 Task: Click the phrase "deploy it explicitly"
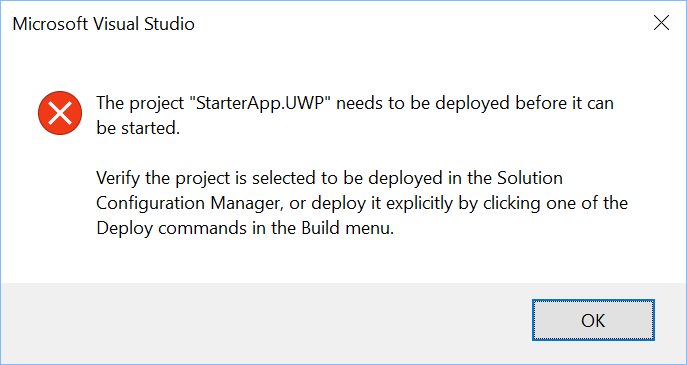(378, 205)
